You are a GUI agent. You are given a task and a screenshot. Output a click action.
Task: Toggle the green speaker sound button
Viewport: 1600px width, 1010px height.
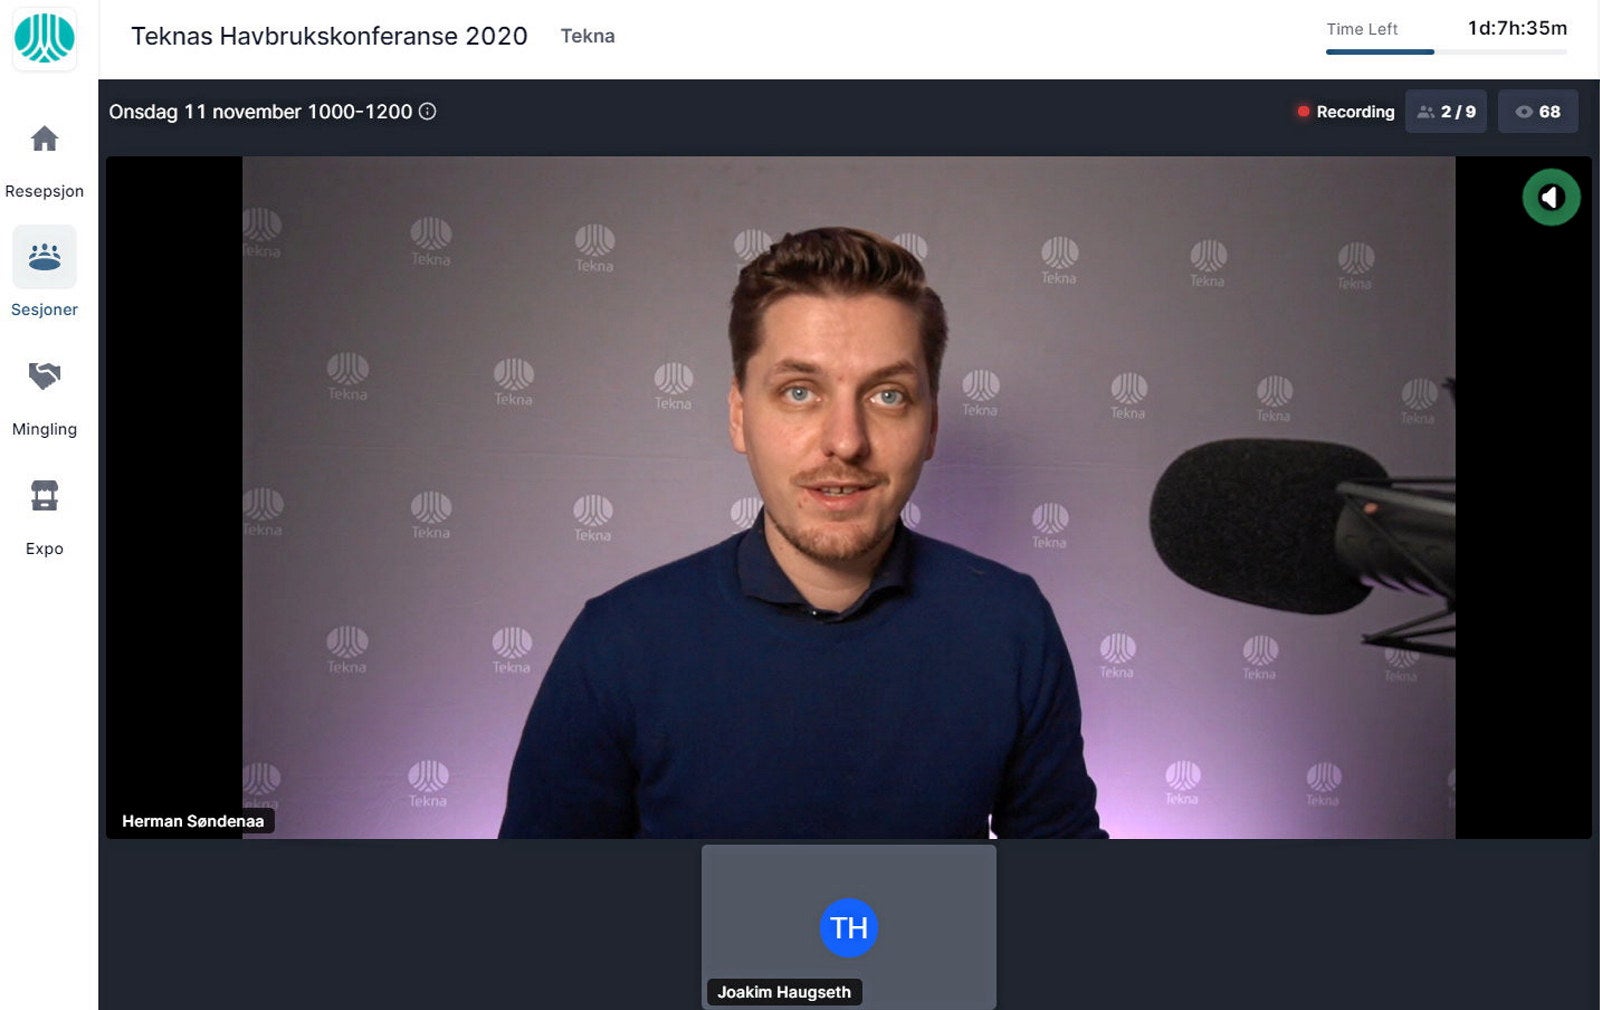click(1550, 197)
